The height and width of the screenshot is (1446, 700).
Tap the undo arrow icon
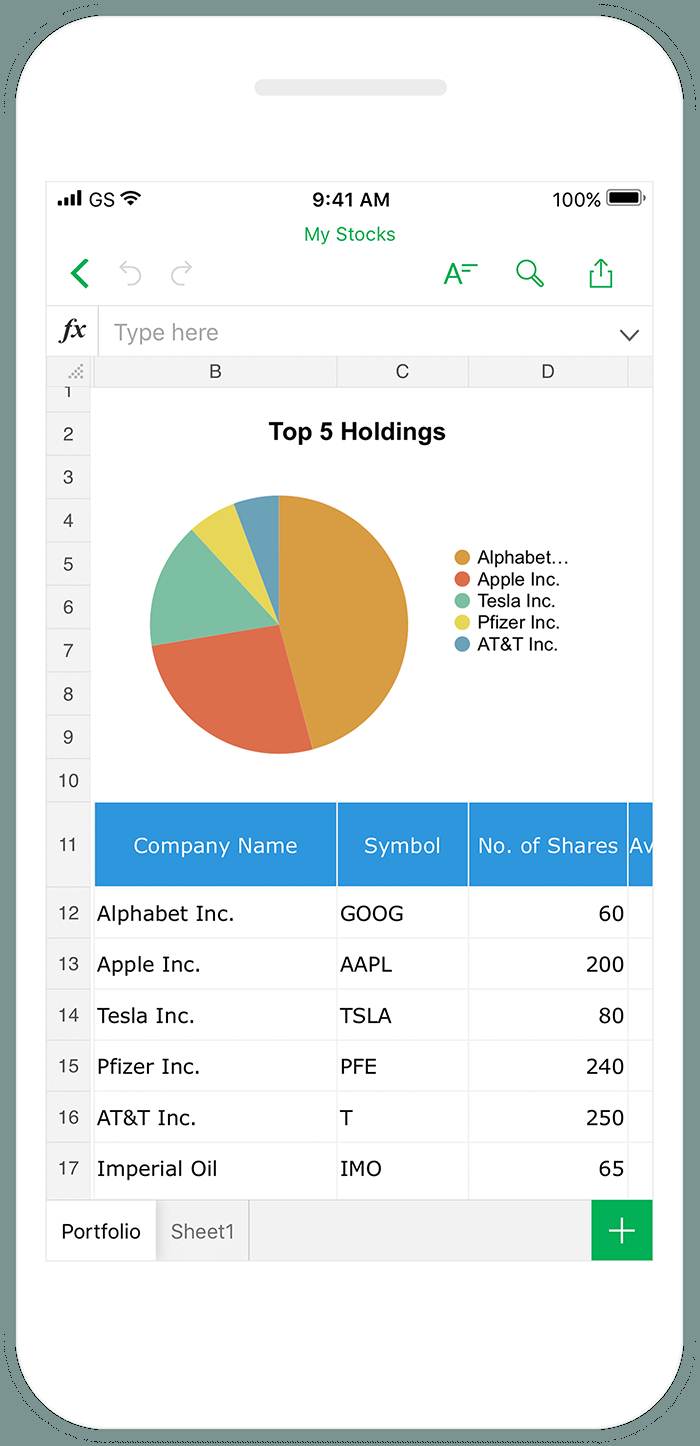pos(130,272)
